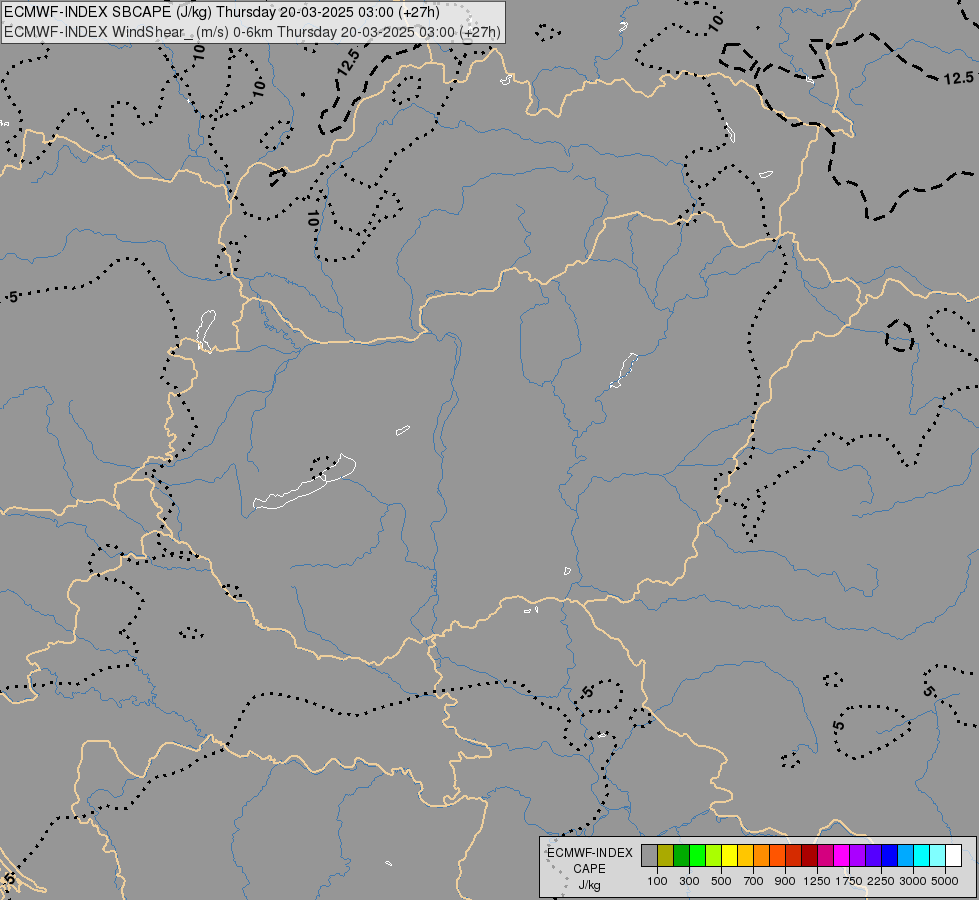Click legend value 1750
979x900 pixels.
click(x=849, y=881)
